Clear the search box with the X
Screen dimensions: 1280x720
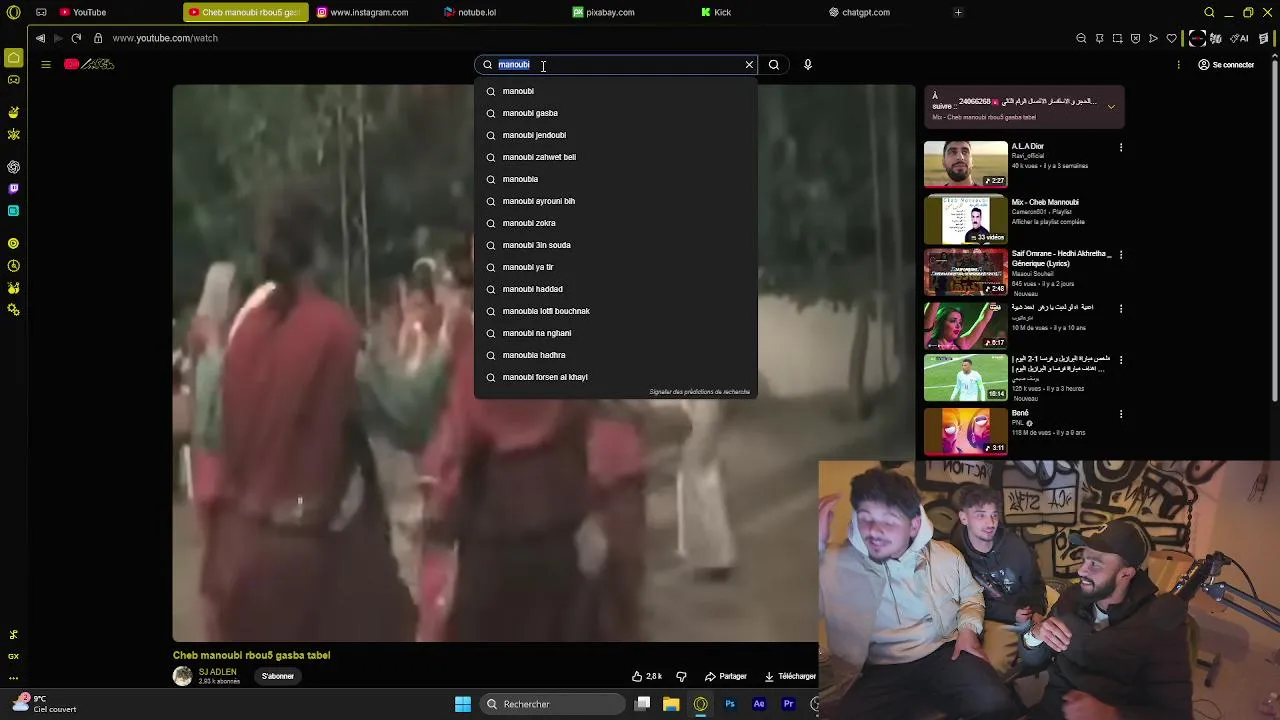point(749,65)
